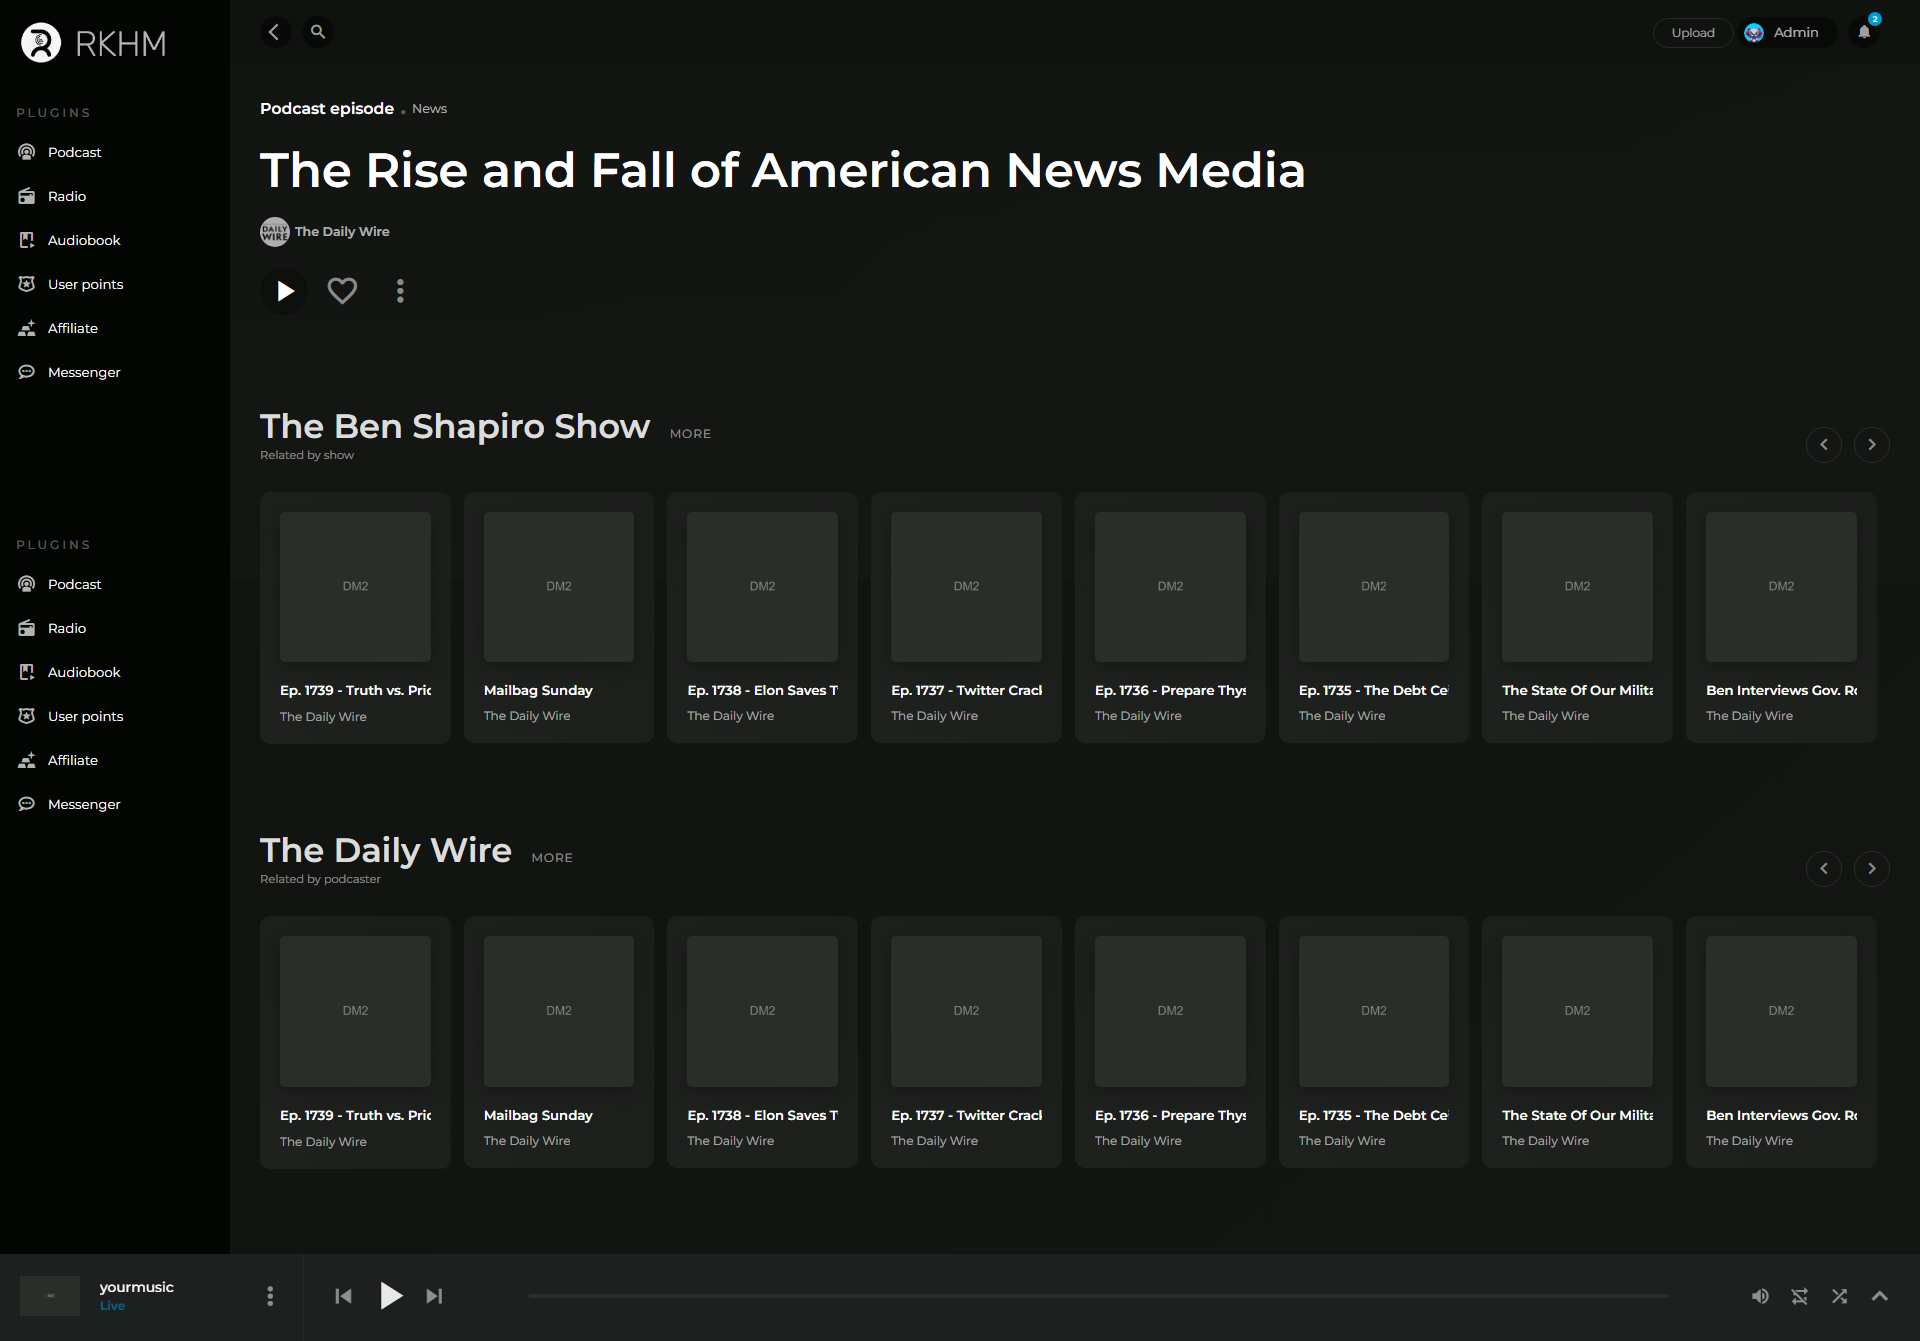Play the episode with the large play button
Viewport: 1920px width, 1341px height.
[285, 291]
